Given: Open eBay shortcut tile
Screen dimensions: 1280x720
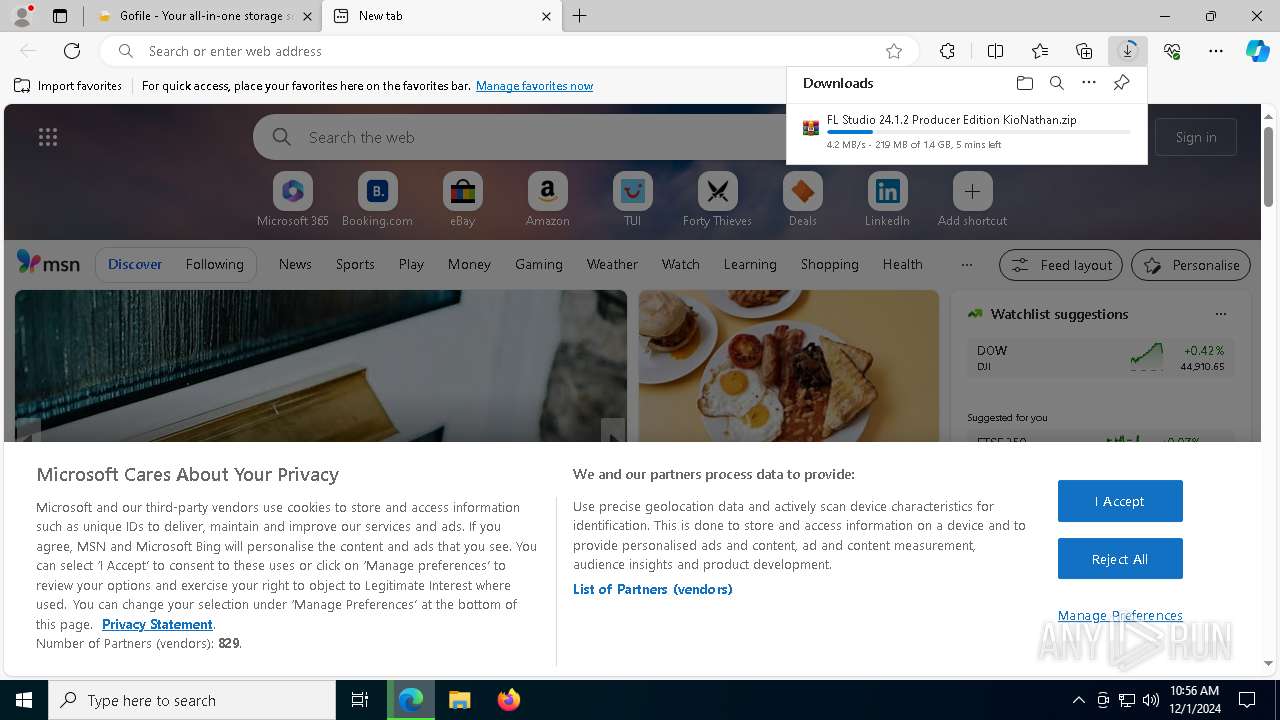Looking at the screenshot, I should click(x=462, y=199).
